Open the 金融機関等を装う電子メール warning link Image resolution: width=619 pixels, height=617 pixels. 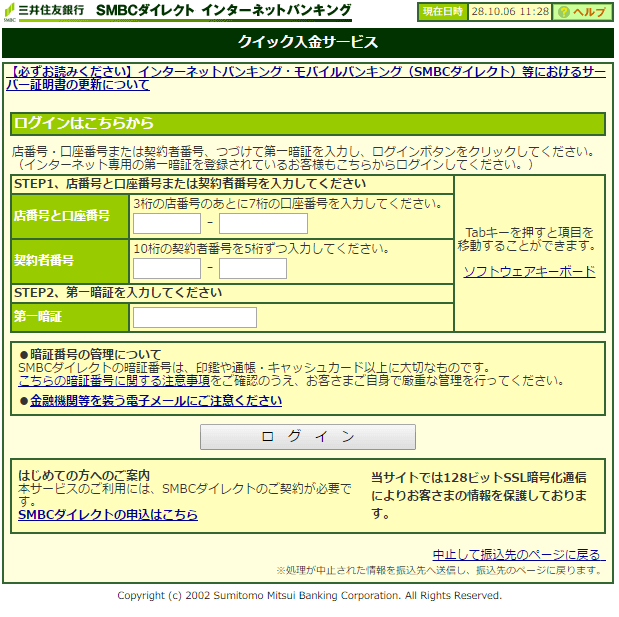click(x=156, y=401)
